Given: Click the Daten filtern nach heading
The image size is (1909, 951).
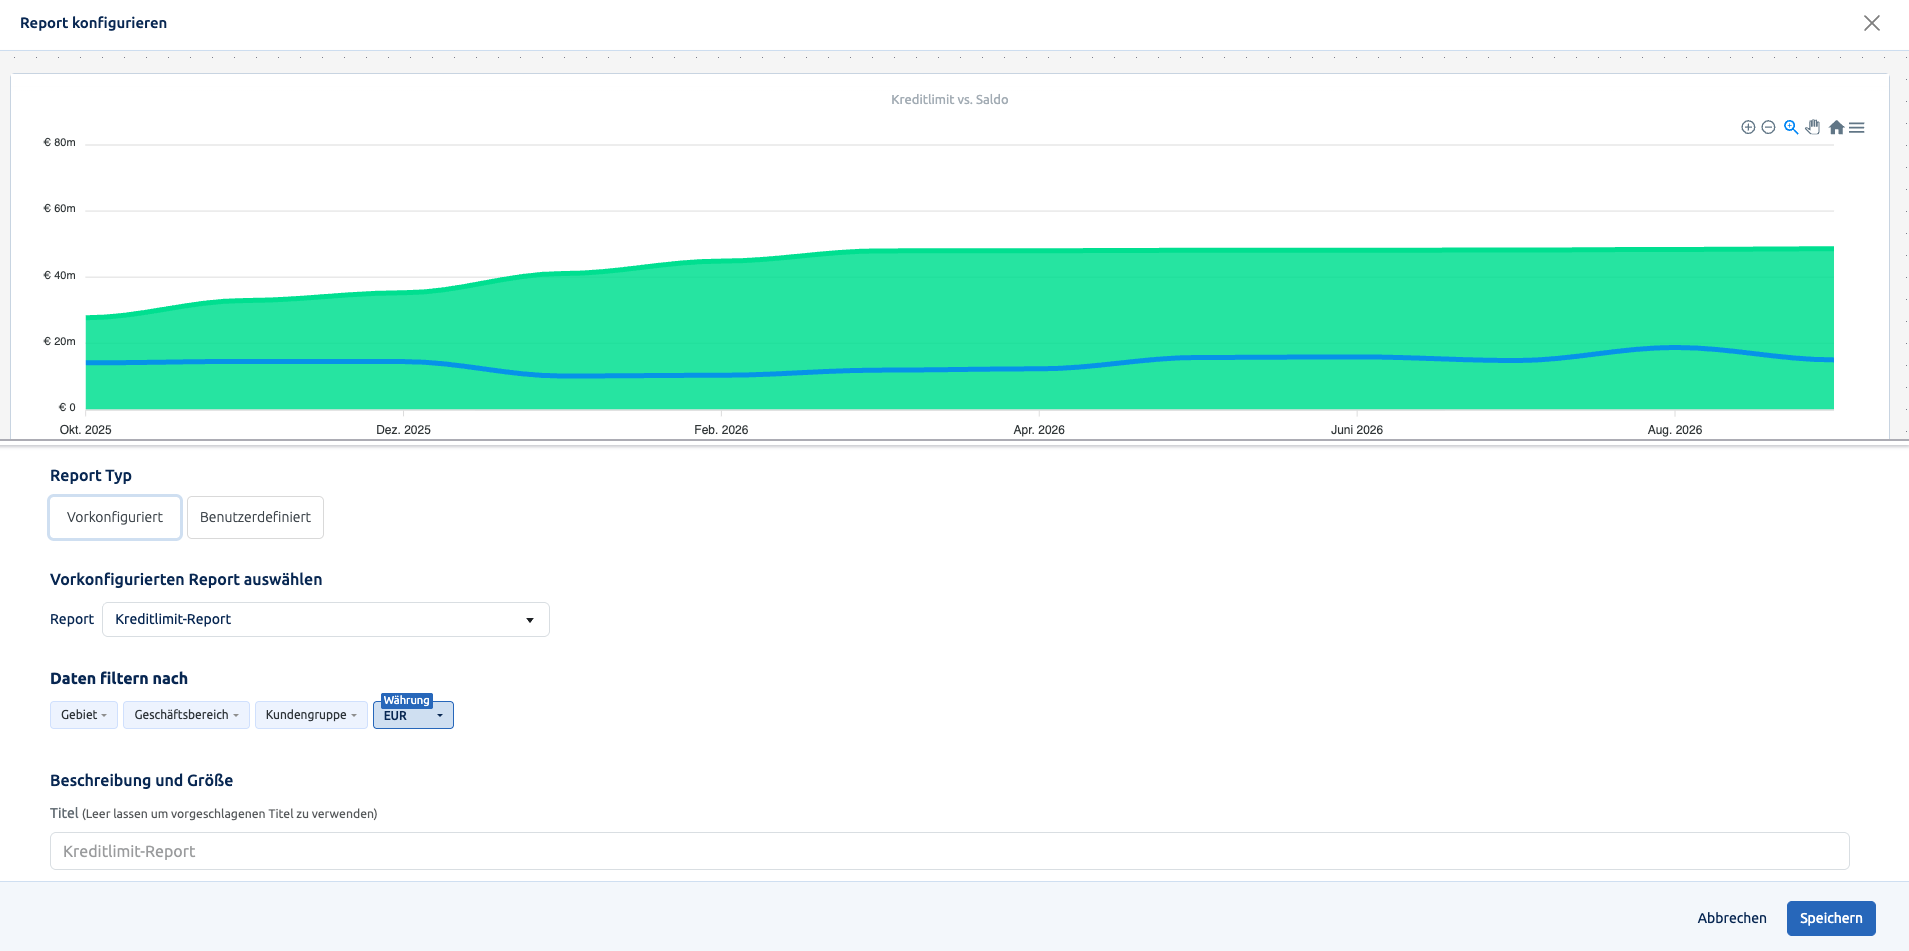Looking at the screenshot, I should pos(119,678).
